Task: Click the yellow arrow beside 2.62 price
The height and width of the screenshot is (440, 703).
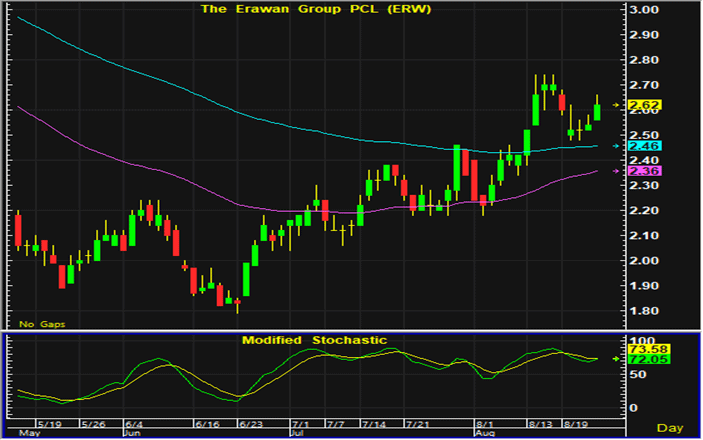Action: click(x=616, y=105)
